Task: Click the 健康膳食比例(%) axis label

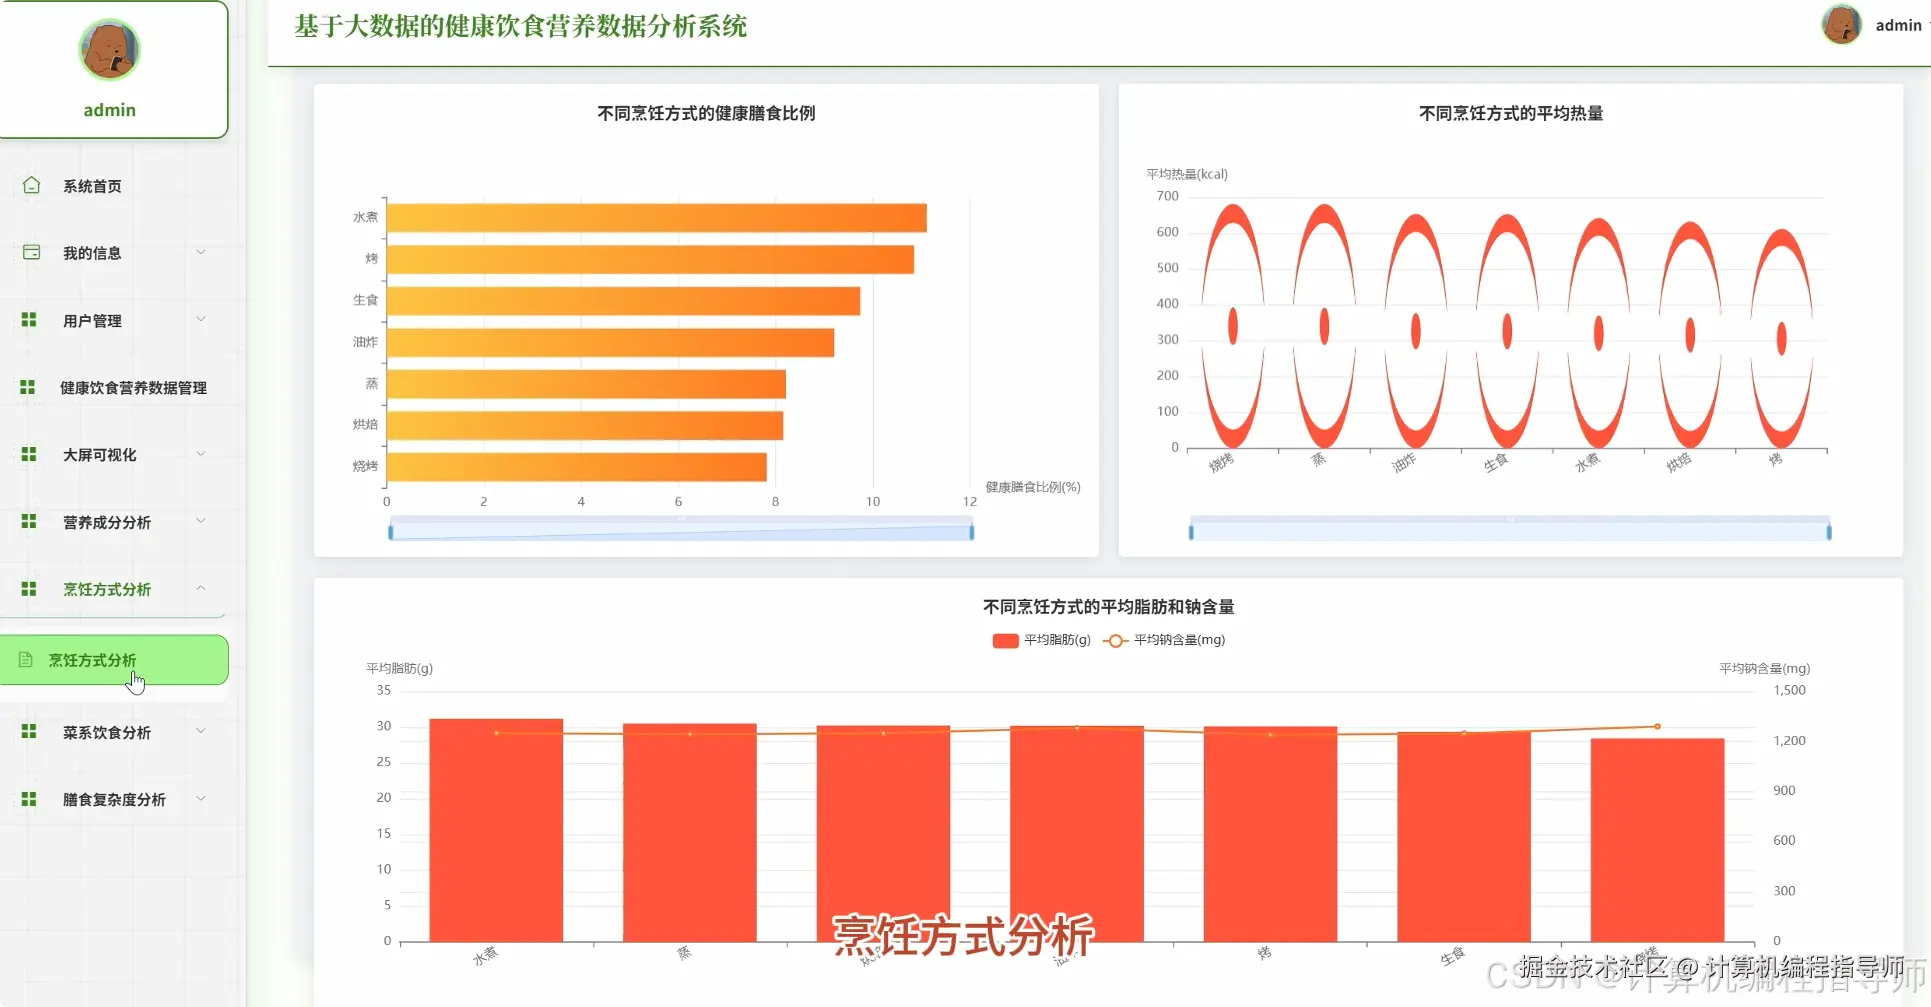Action: (x=1033, y=487)
